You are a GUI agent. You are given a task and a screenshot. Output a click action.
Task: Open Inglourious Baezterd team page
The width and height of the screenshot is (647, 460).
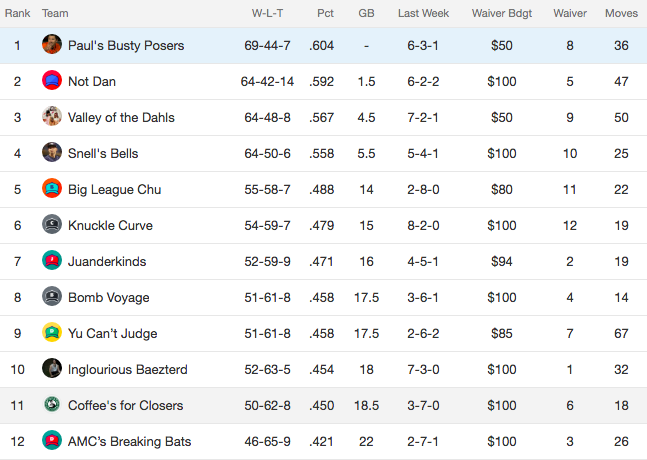[x=128, y=369]
